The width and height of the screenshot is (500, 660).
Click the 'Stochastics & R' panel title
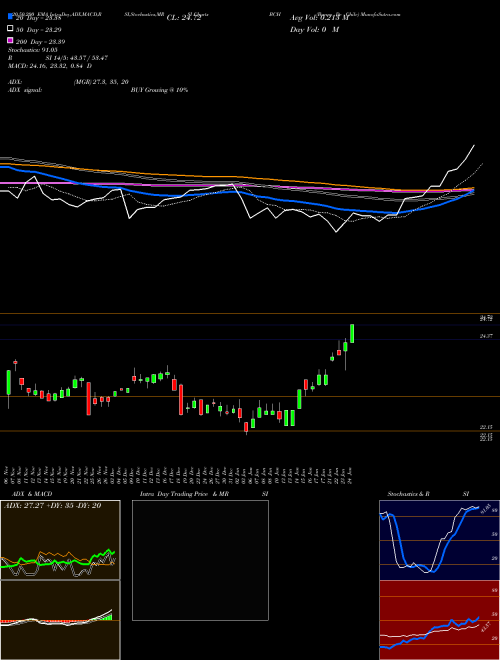pyautogui.click(x=408, y=494)
